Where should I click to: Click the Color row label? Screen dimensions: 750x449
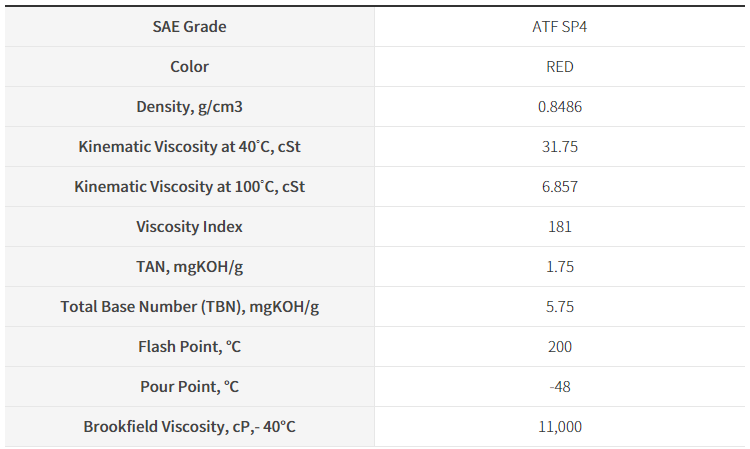pyautogui.click(x=189, y=66)
